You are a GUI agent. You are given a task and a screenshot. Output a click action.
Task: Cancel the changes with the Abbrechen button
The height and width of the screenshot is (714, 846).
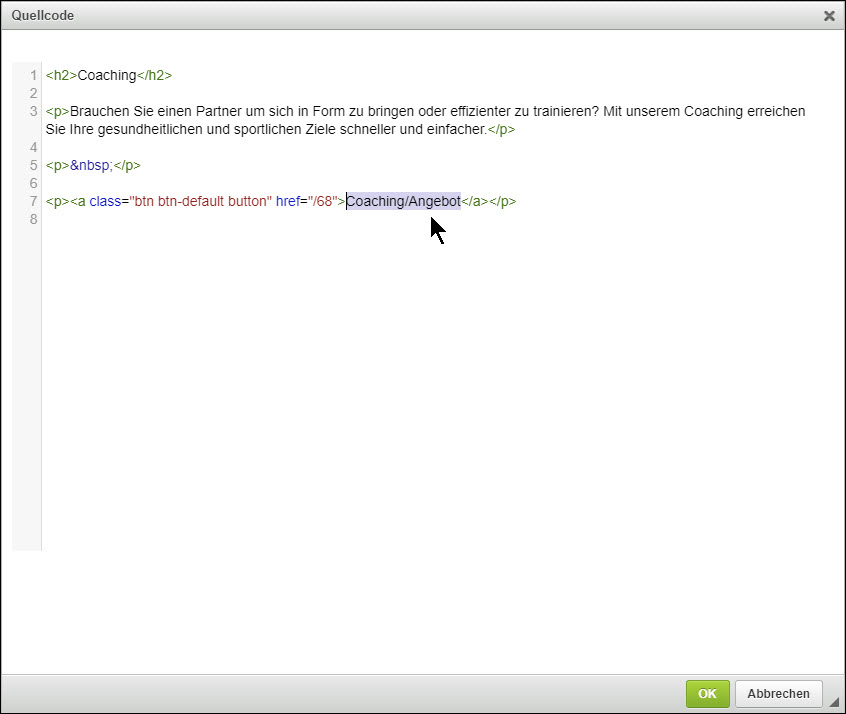tap(778, 693)
